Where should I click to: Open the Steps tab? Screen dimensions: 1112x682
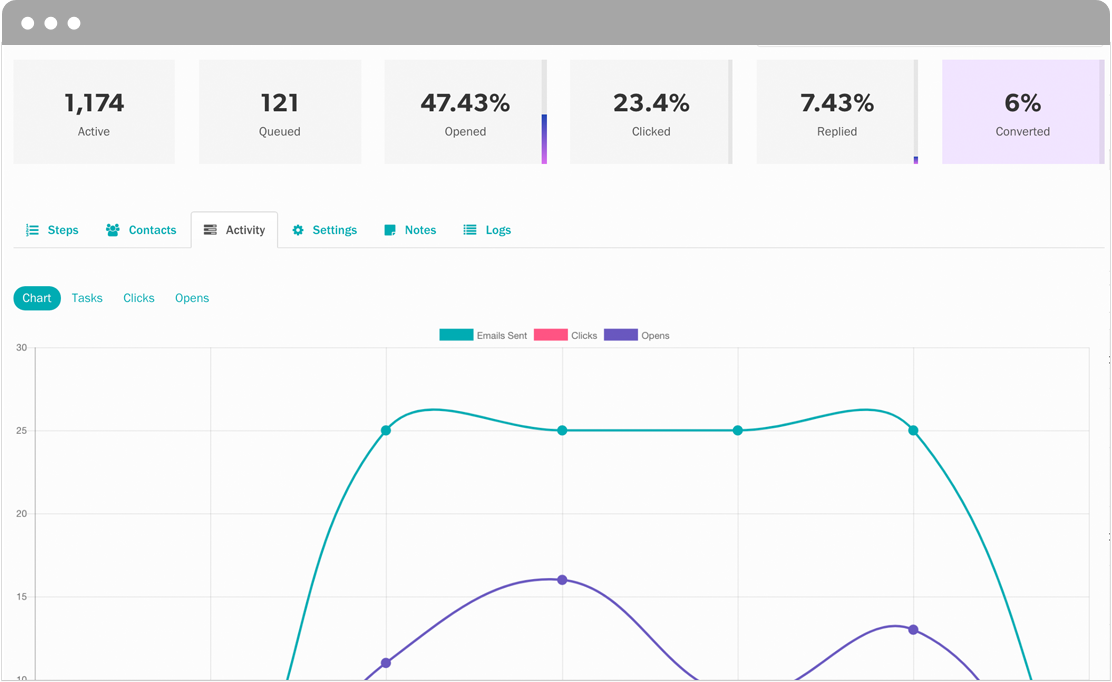(x=52, y=230)
